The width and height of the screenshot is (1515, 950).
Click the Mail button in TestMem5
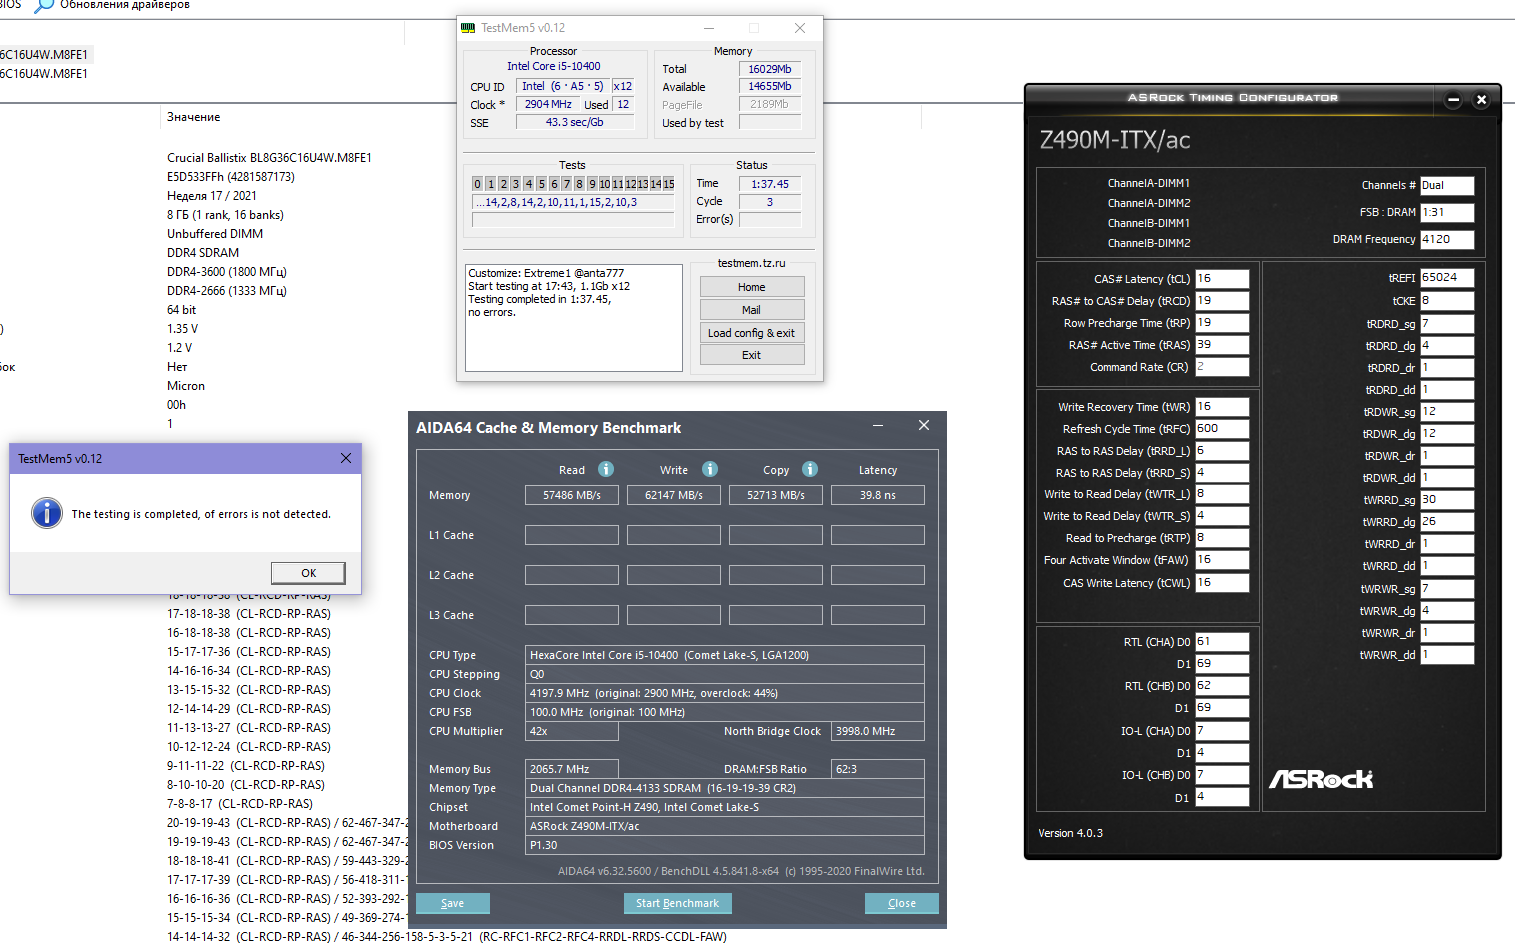(752, 310)
